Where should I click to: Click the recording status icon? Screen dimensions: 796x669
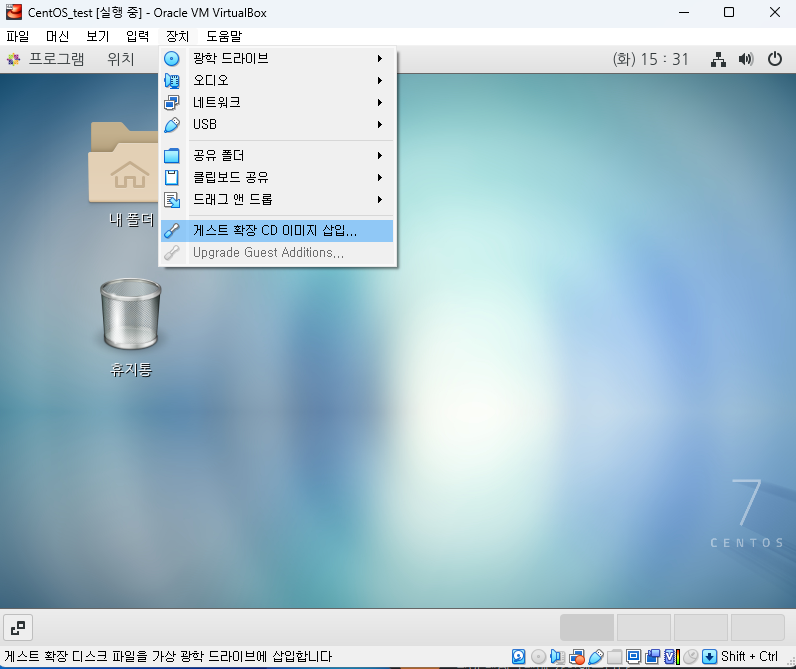[x=653, y=656]
